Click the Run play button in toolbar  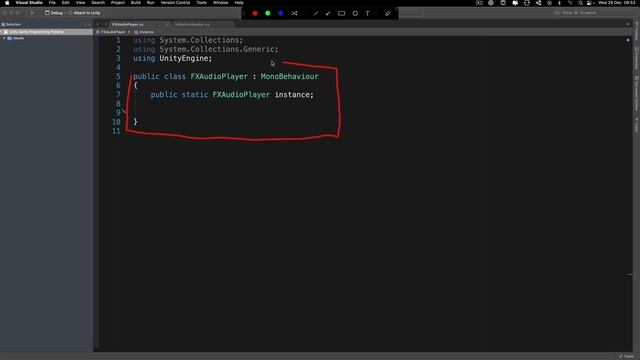(32, 13)
